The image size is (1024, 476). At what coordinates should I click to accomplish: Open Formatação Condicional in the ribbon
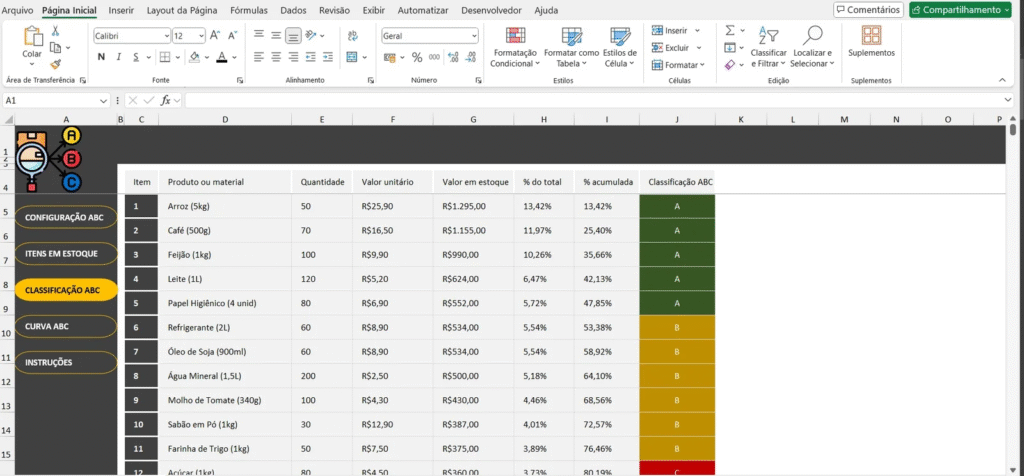click(x=513, y=46)
